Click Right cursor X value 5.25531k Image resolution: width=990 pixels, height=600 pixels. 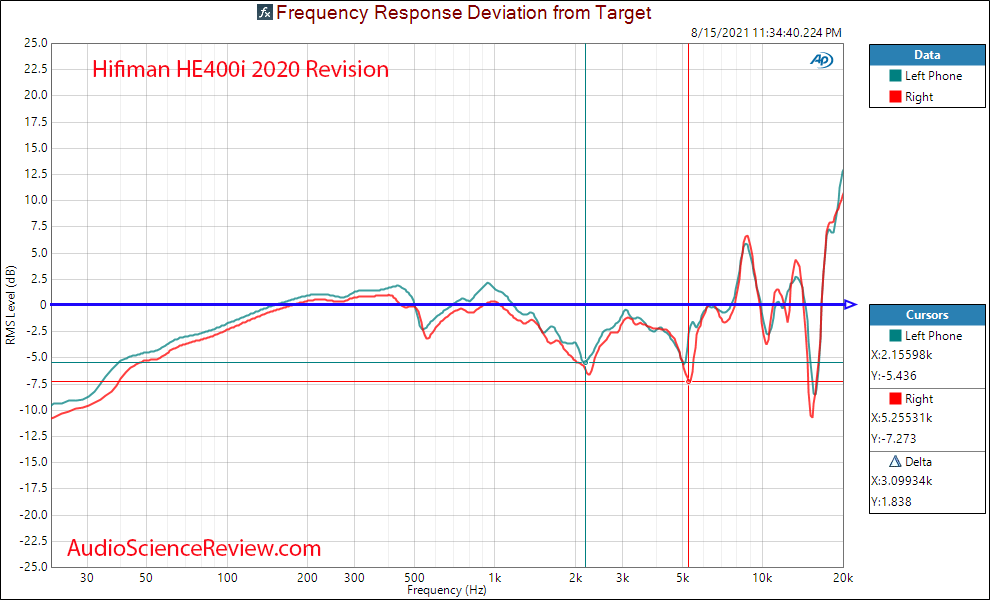coord(902,418)
